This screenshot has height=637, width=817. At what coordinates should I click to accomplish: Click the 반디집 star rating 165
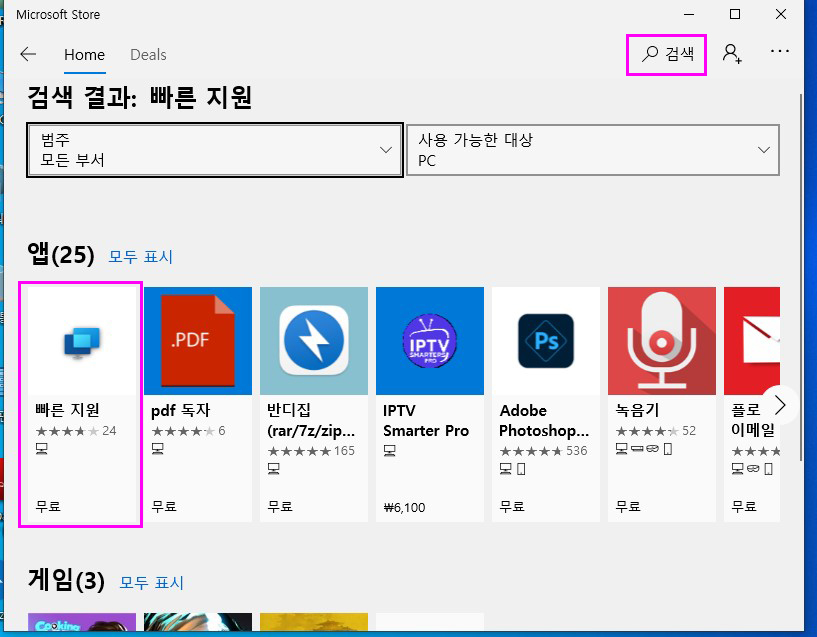(x=311, y=451)
